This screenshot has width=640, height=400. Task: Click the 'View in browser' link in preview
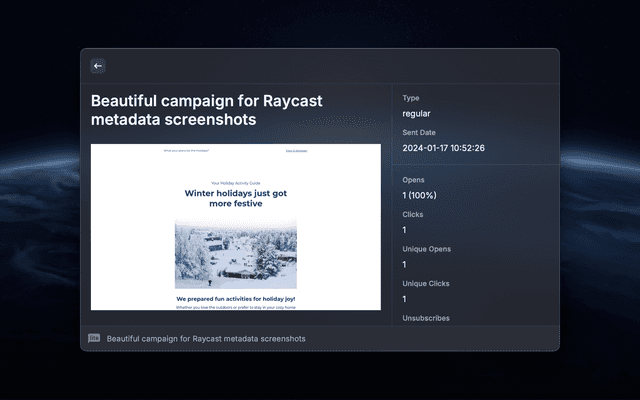point(296,151)
